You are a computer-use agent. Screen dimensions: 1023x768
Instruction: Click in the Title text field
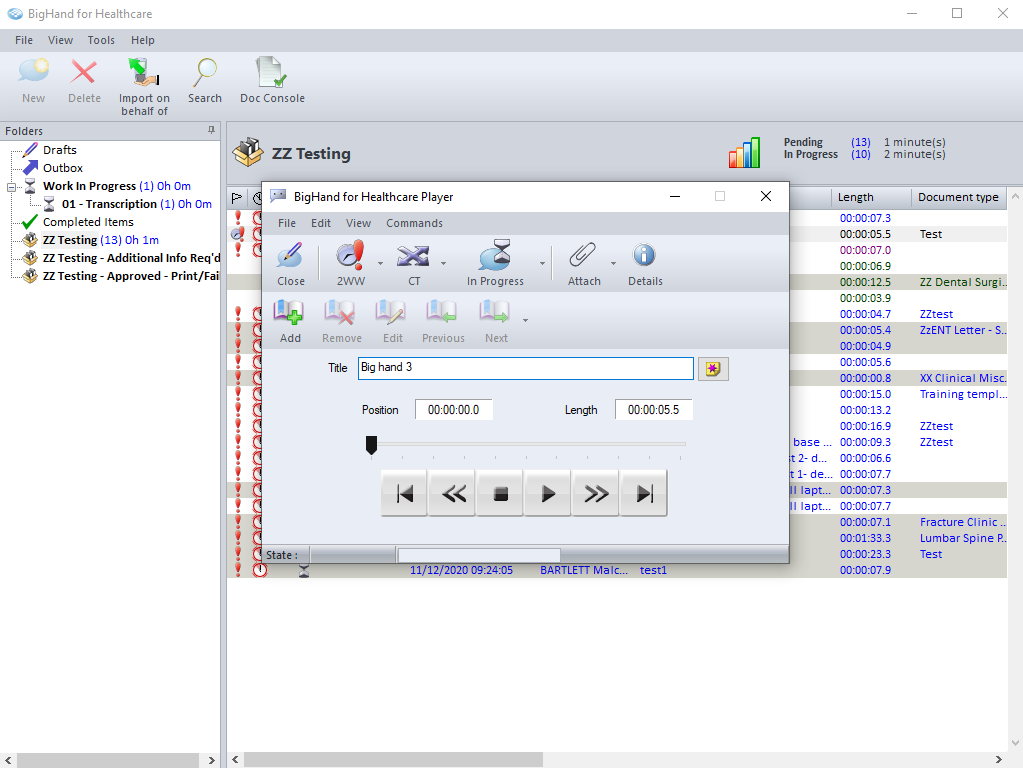point(525,368)
